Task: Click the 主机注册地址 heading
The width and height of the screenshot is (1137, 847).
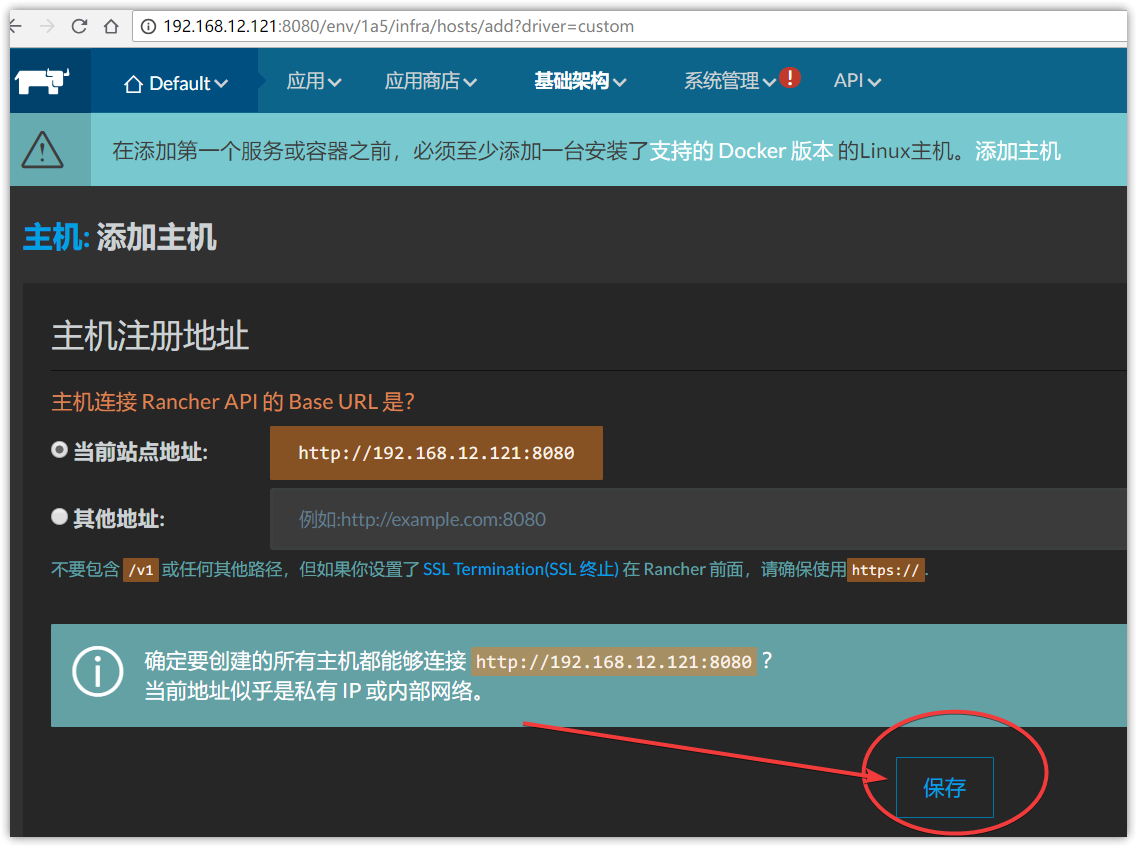Action: (150, 336)
